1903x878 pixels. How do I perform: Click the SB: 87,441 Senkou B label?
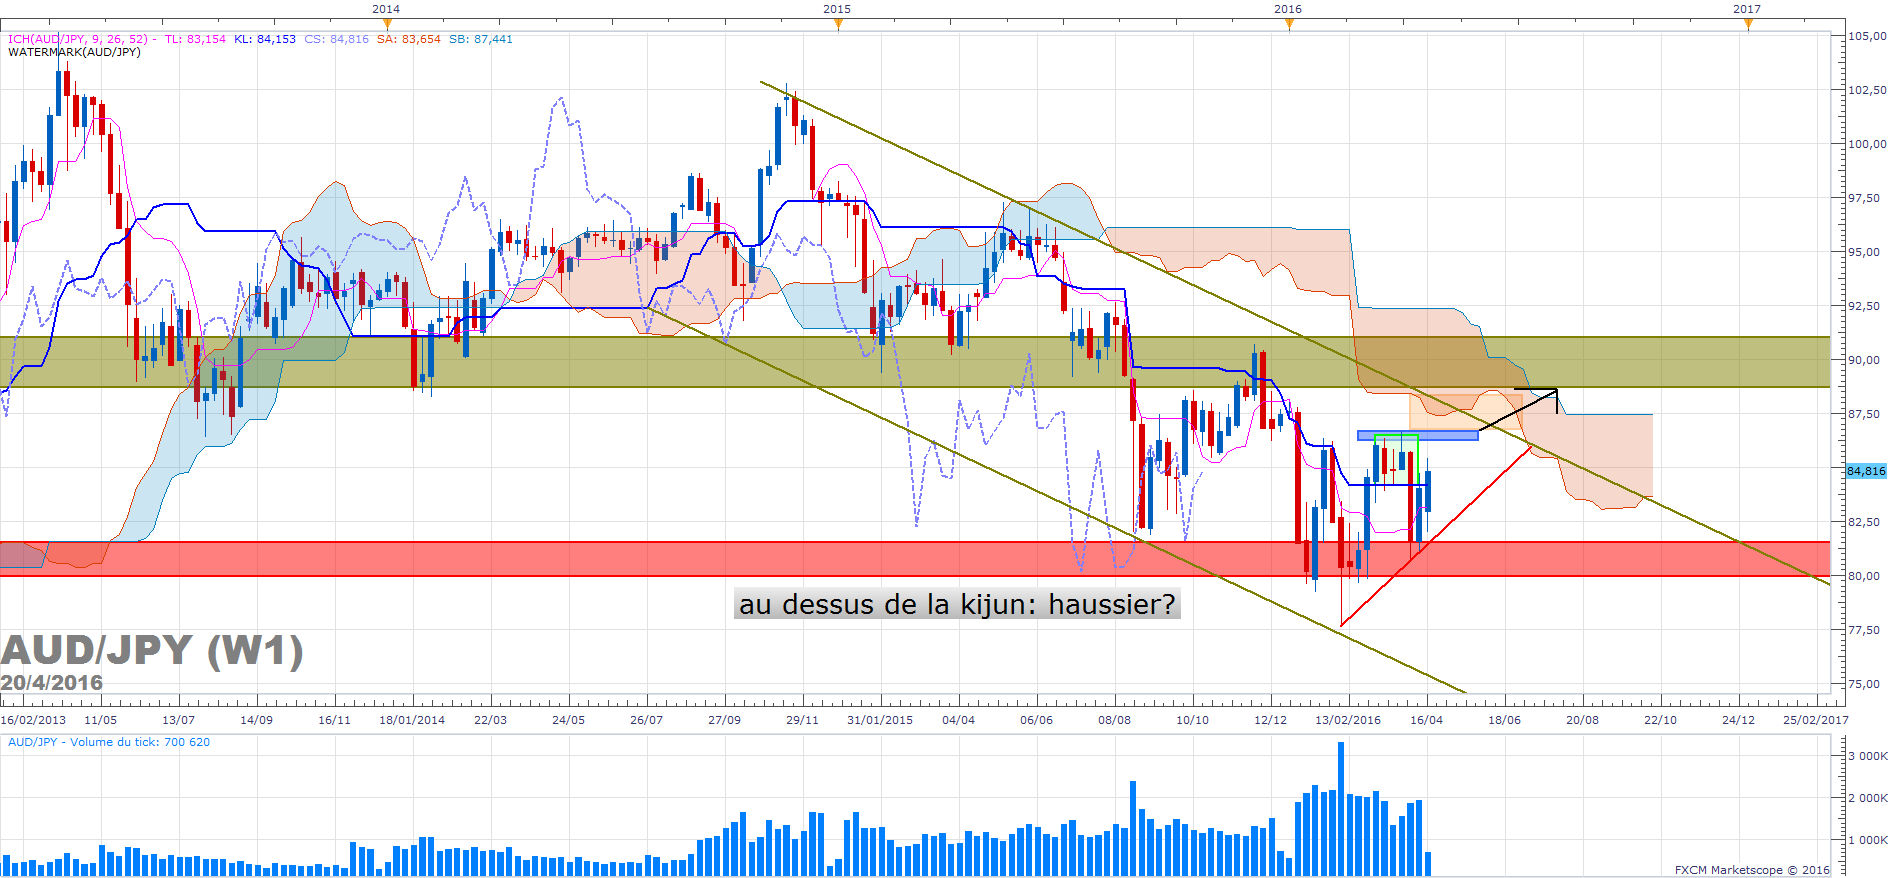coord(481,39)
